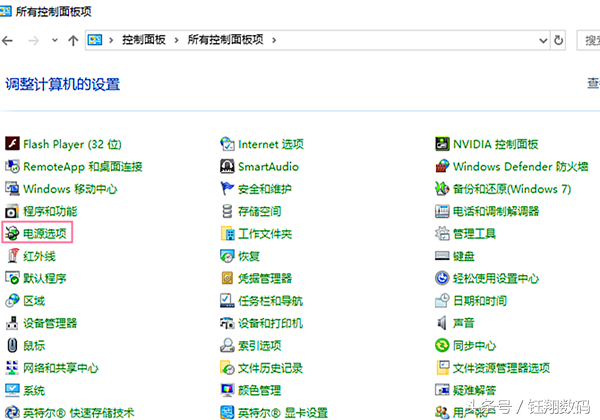Click the 工作文件夹 icon

[227, 233]
